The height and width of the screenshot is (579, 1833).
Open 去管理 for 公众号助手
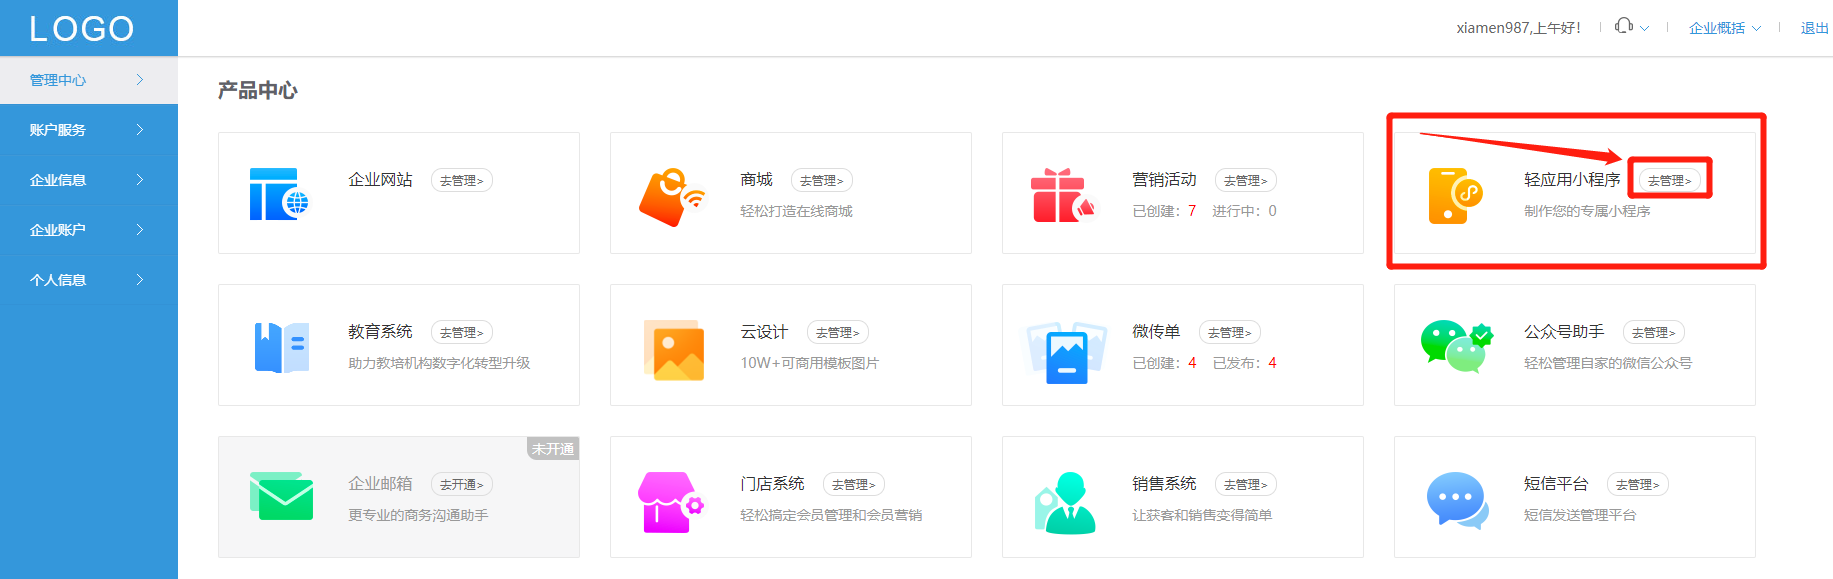point(1654,333)
